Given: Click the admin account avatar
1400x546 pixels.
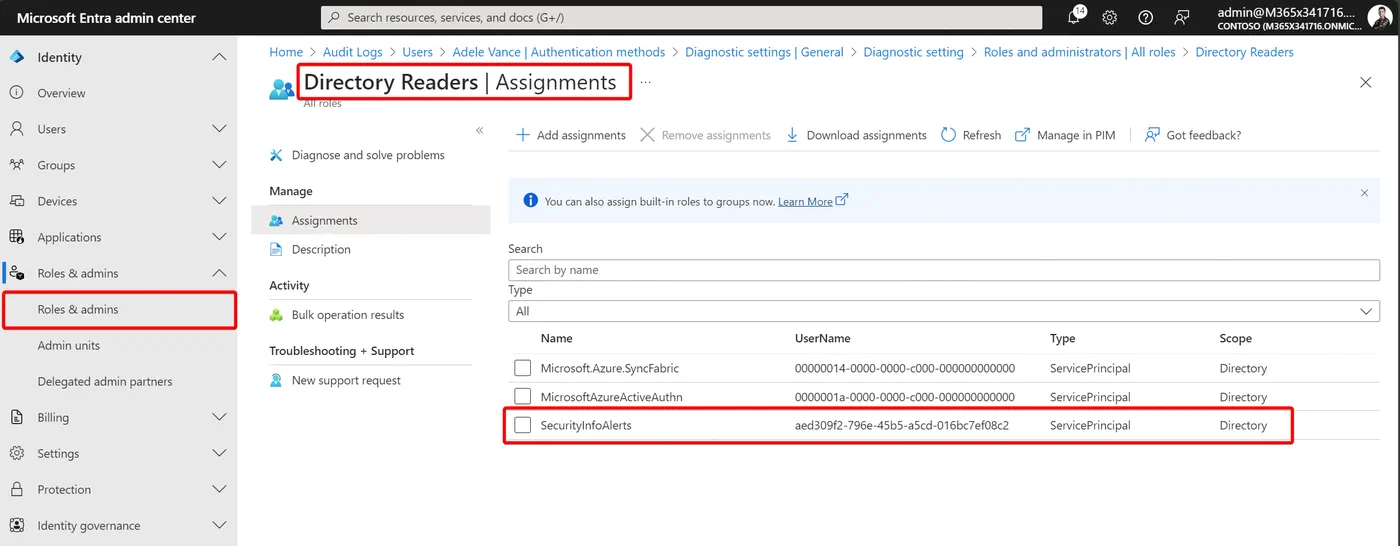Looking at the screenshot, I should coord(1379,17).
